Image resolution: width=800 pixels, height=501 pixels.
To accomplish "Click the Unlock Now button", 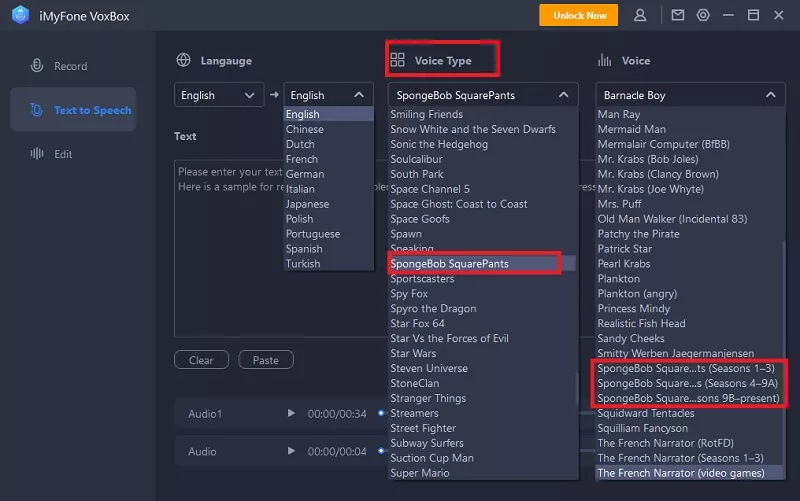I will [579, 15].
